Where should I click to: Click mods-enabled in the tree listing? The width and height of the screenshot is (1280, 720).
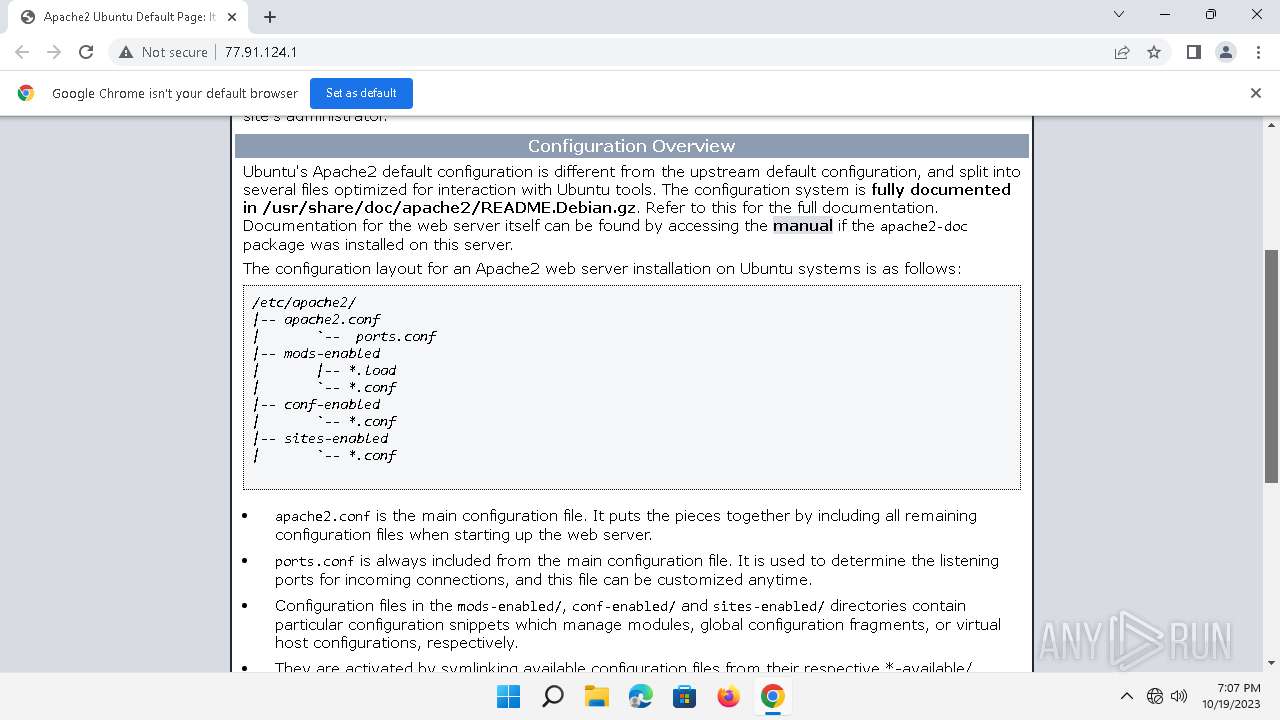(332, 353)
